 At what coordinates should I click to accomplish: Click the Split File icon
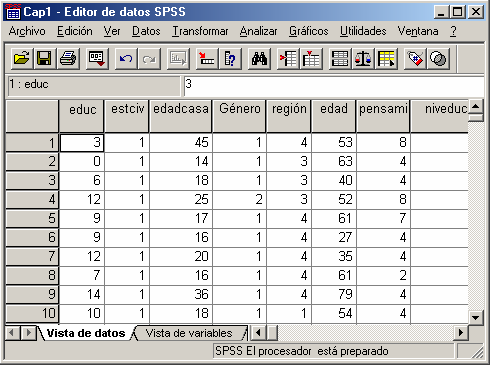point(340,59)
